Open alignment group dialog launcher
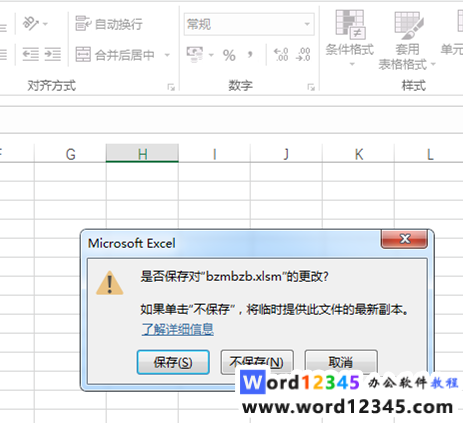The height and width of the screenshot is (423, 463). 171,87
